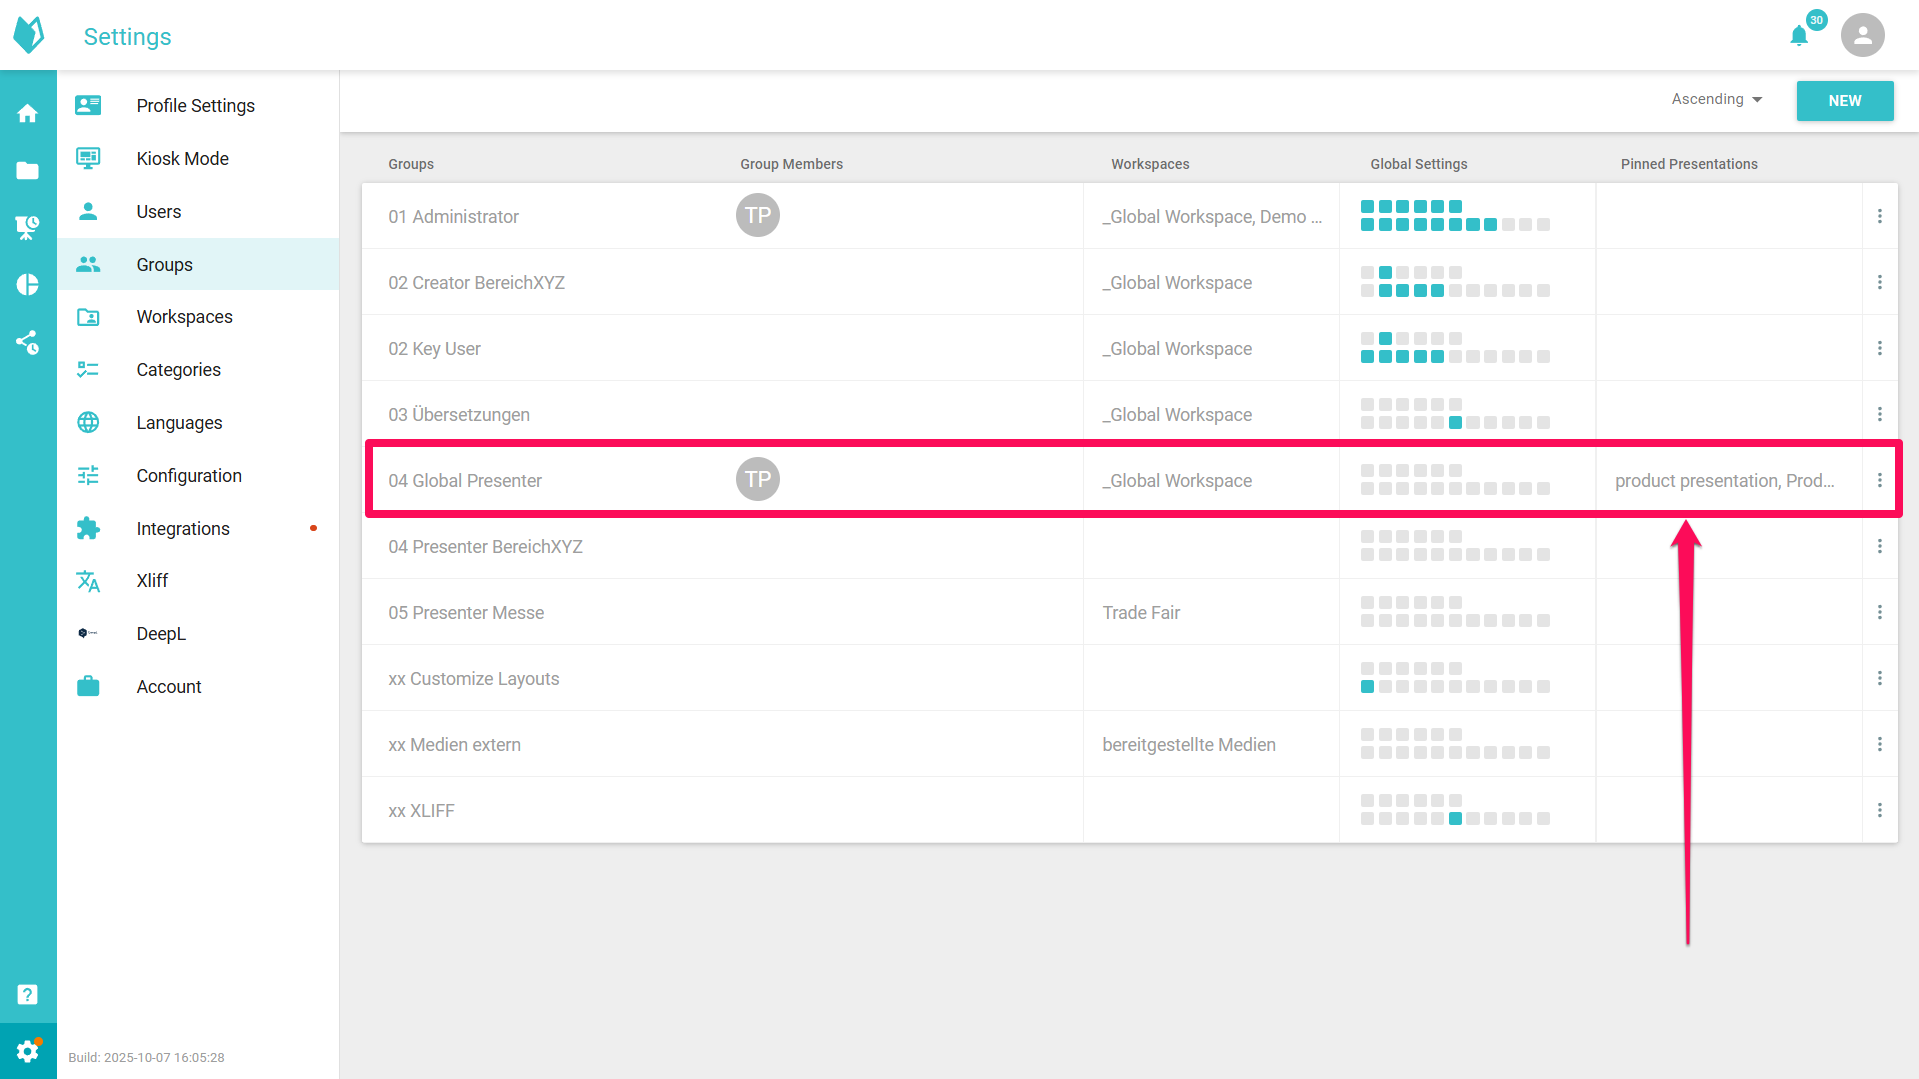
Task: Click Global Settings indicators for 02 Creator BereichXYZ
Action: tap(1454, 282)
